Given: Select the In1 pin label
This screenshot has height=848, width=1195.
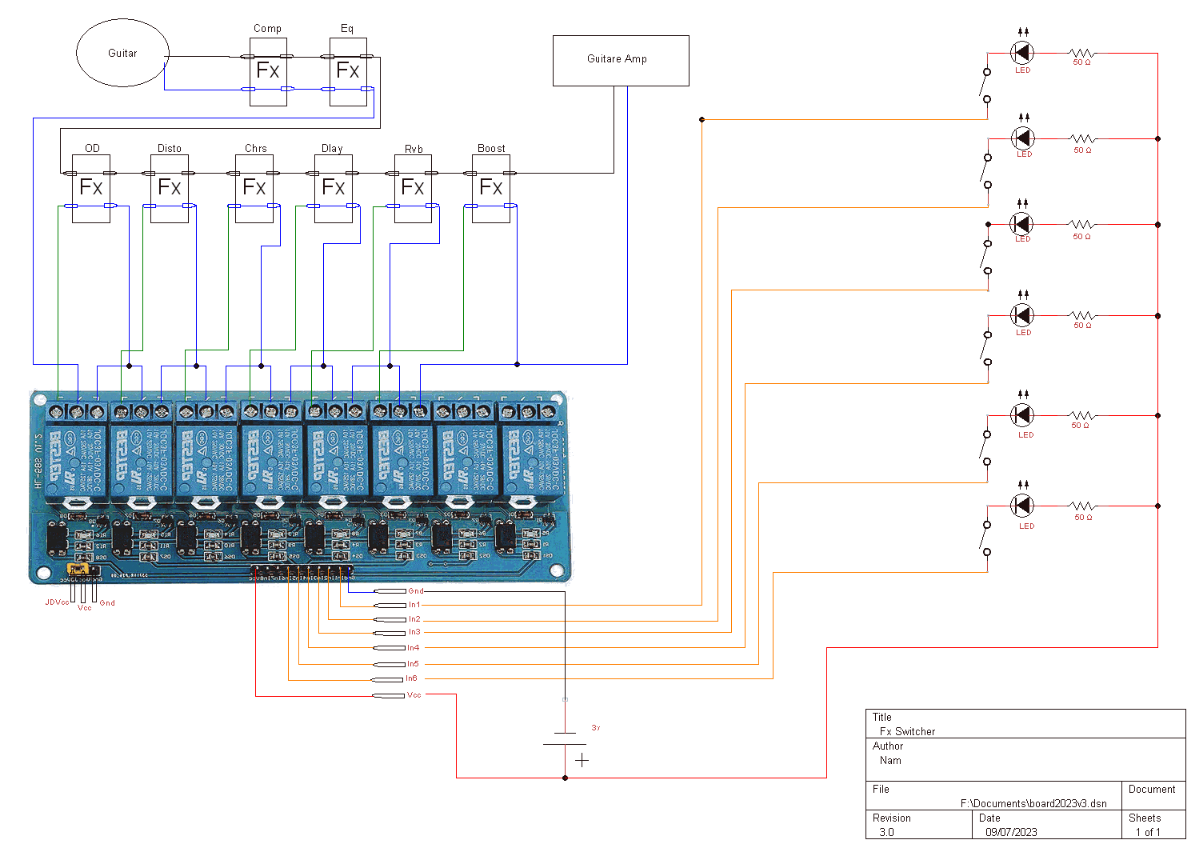Looking at the screenshot, I should [414, 605].
